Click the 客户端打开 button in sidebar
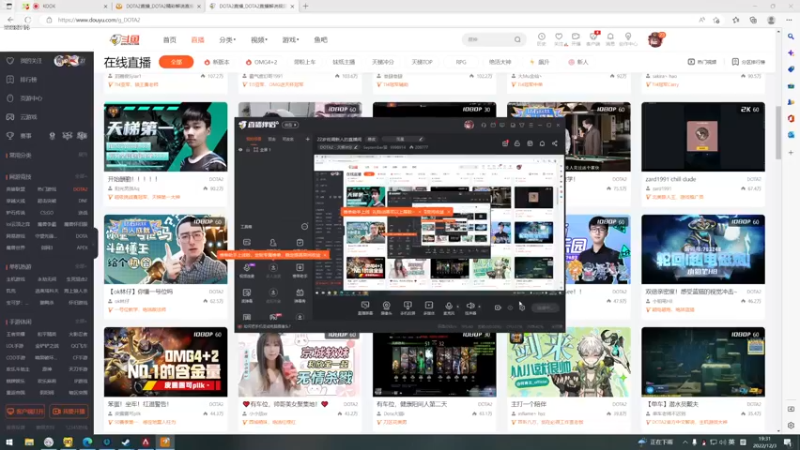The image size is (800, 450). (24, 411)
